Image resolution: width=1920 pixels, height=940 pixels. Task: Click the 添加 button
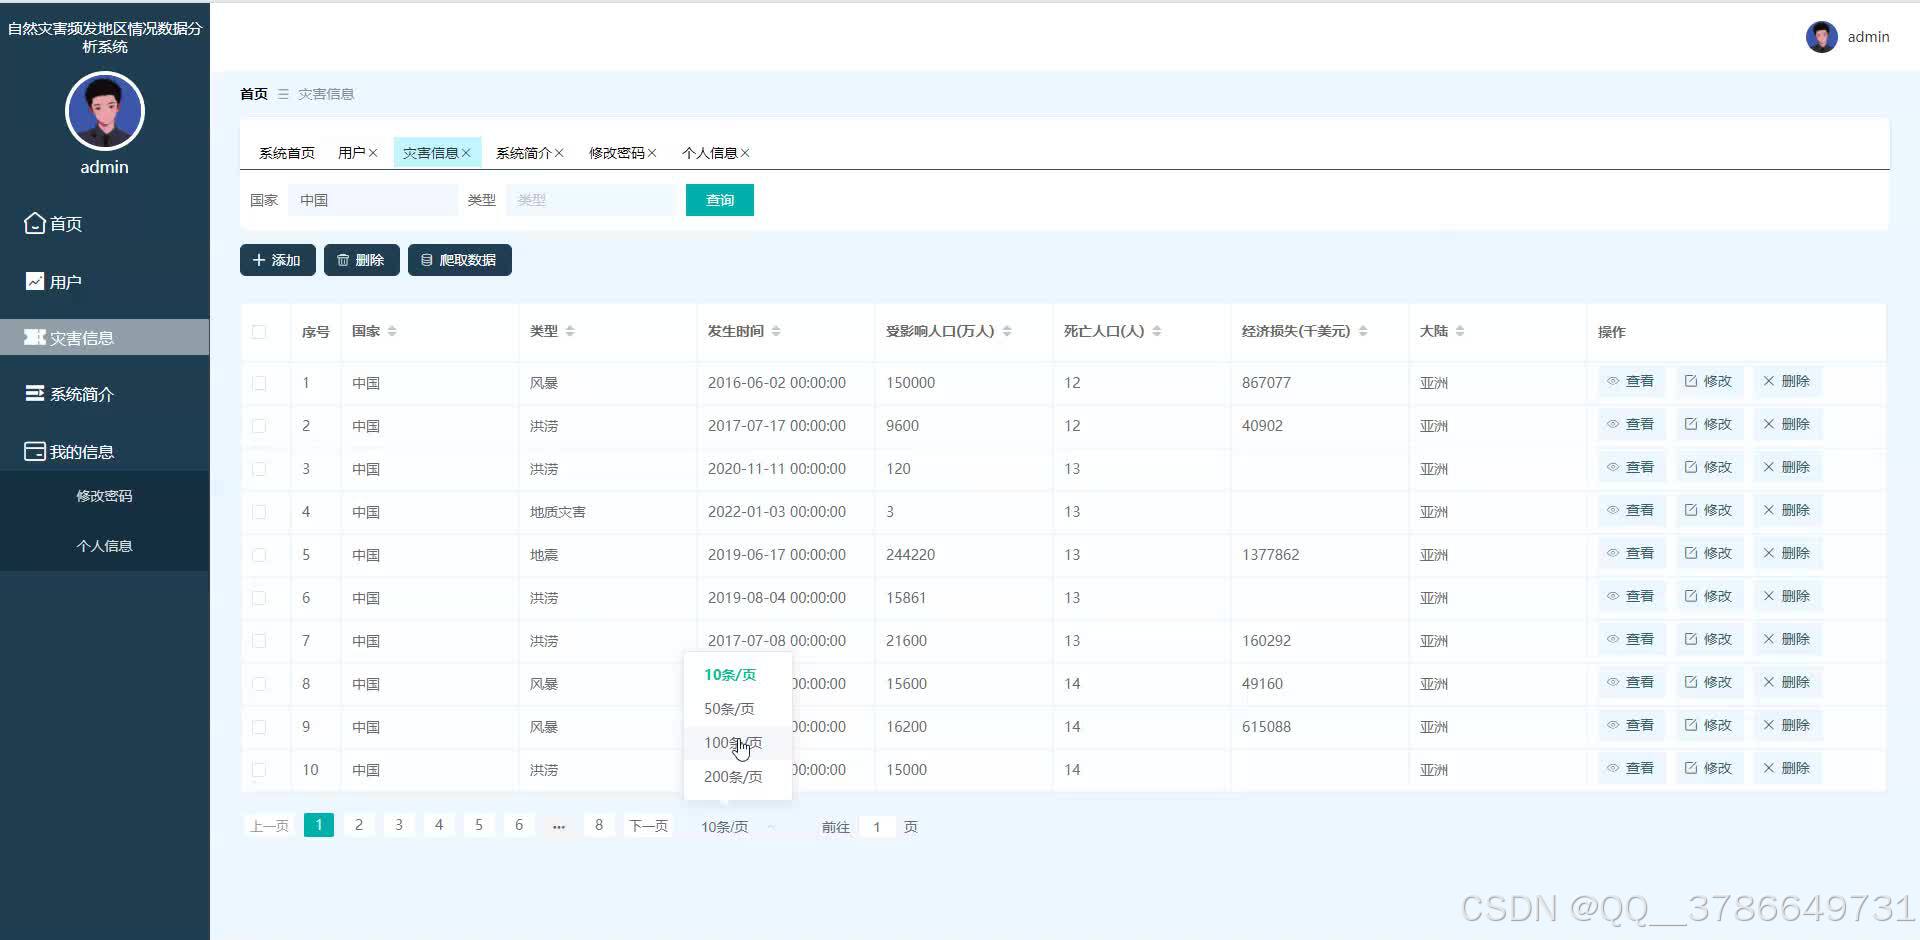278,260
